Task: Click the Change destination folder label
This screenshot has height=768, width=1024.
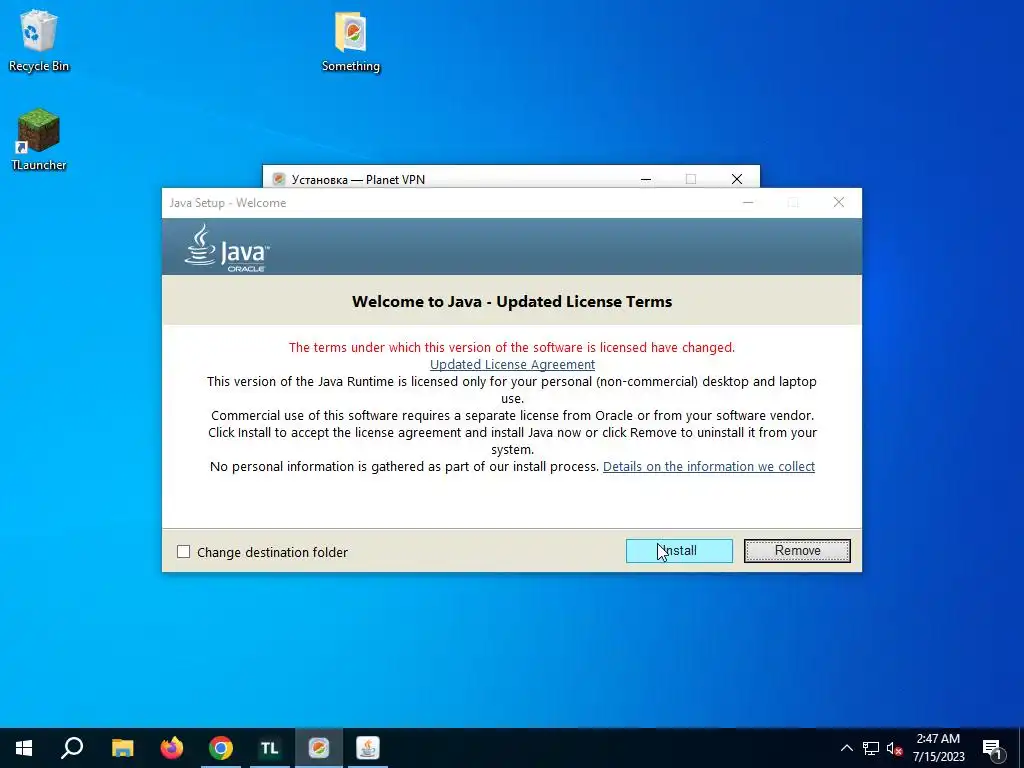Action: [x=272, y=552]
